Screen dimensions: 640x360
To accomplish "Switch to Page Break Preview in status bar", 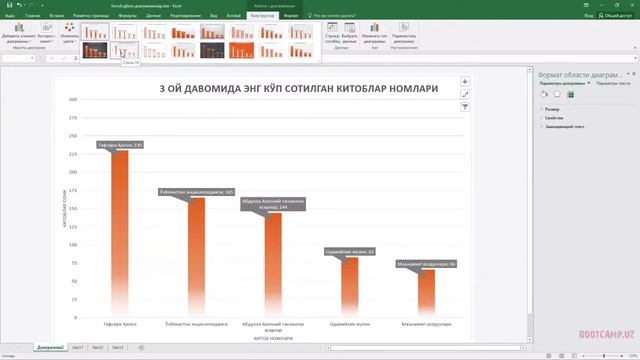I will click(x=574, y=356).
